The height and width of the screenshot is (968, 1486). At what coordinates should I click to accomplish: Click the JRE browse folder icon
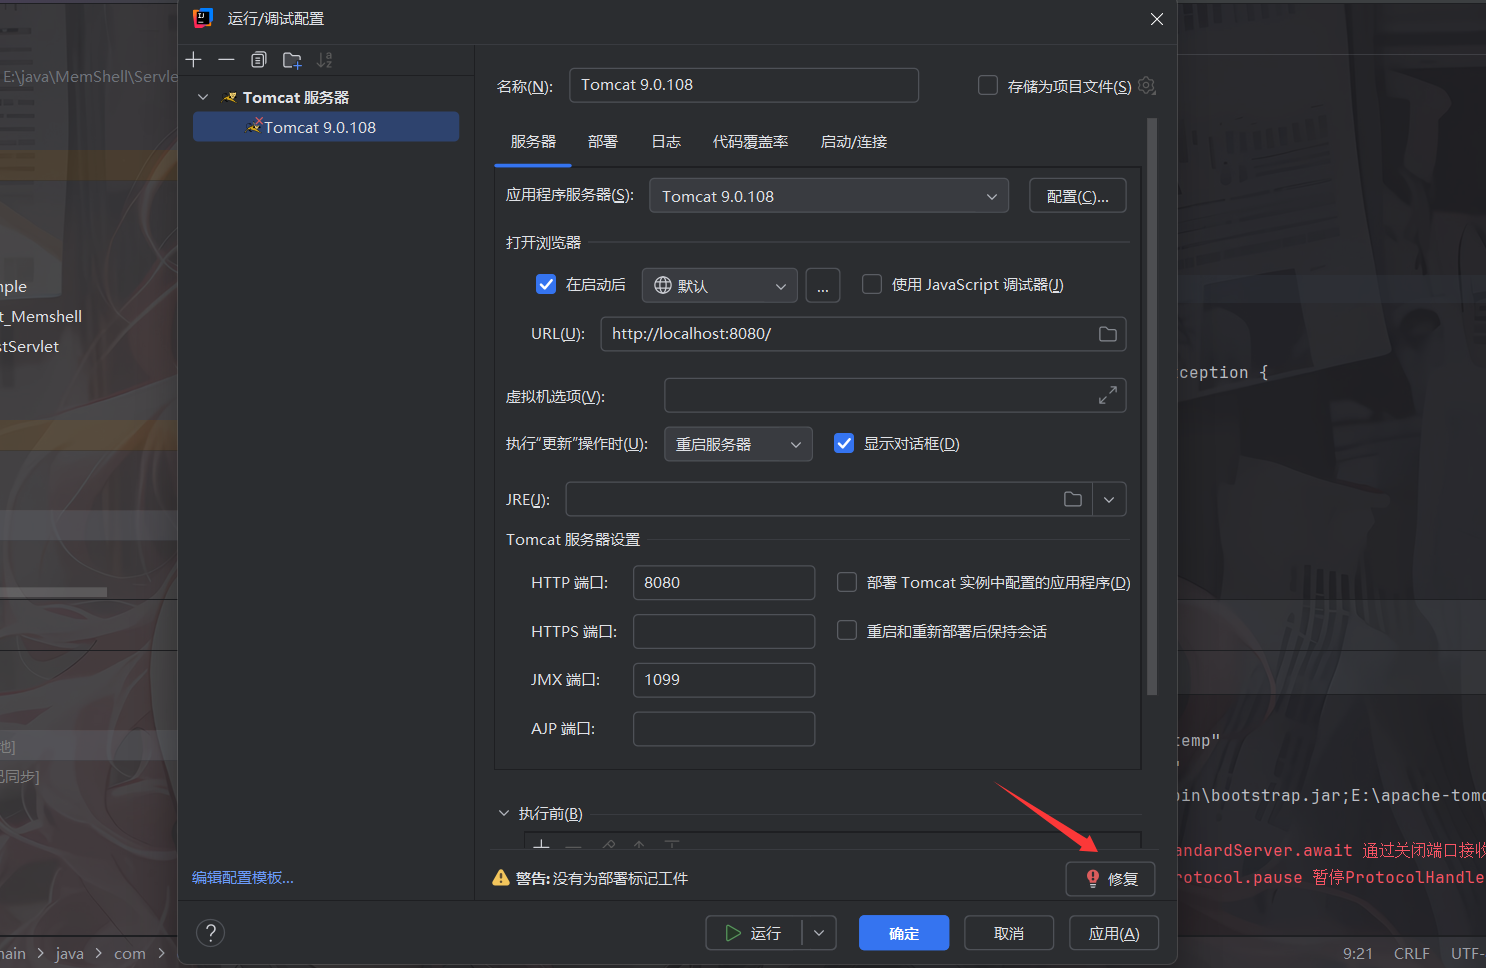1073,499
